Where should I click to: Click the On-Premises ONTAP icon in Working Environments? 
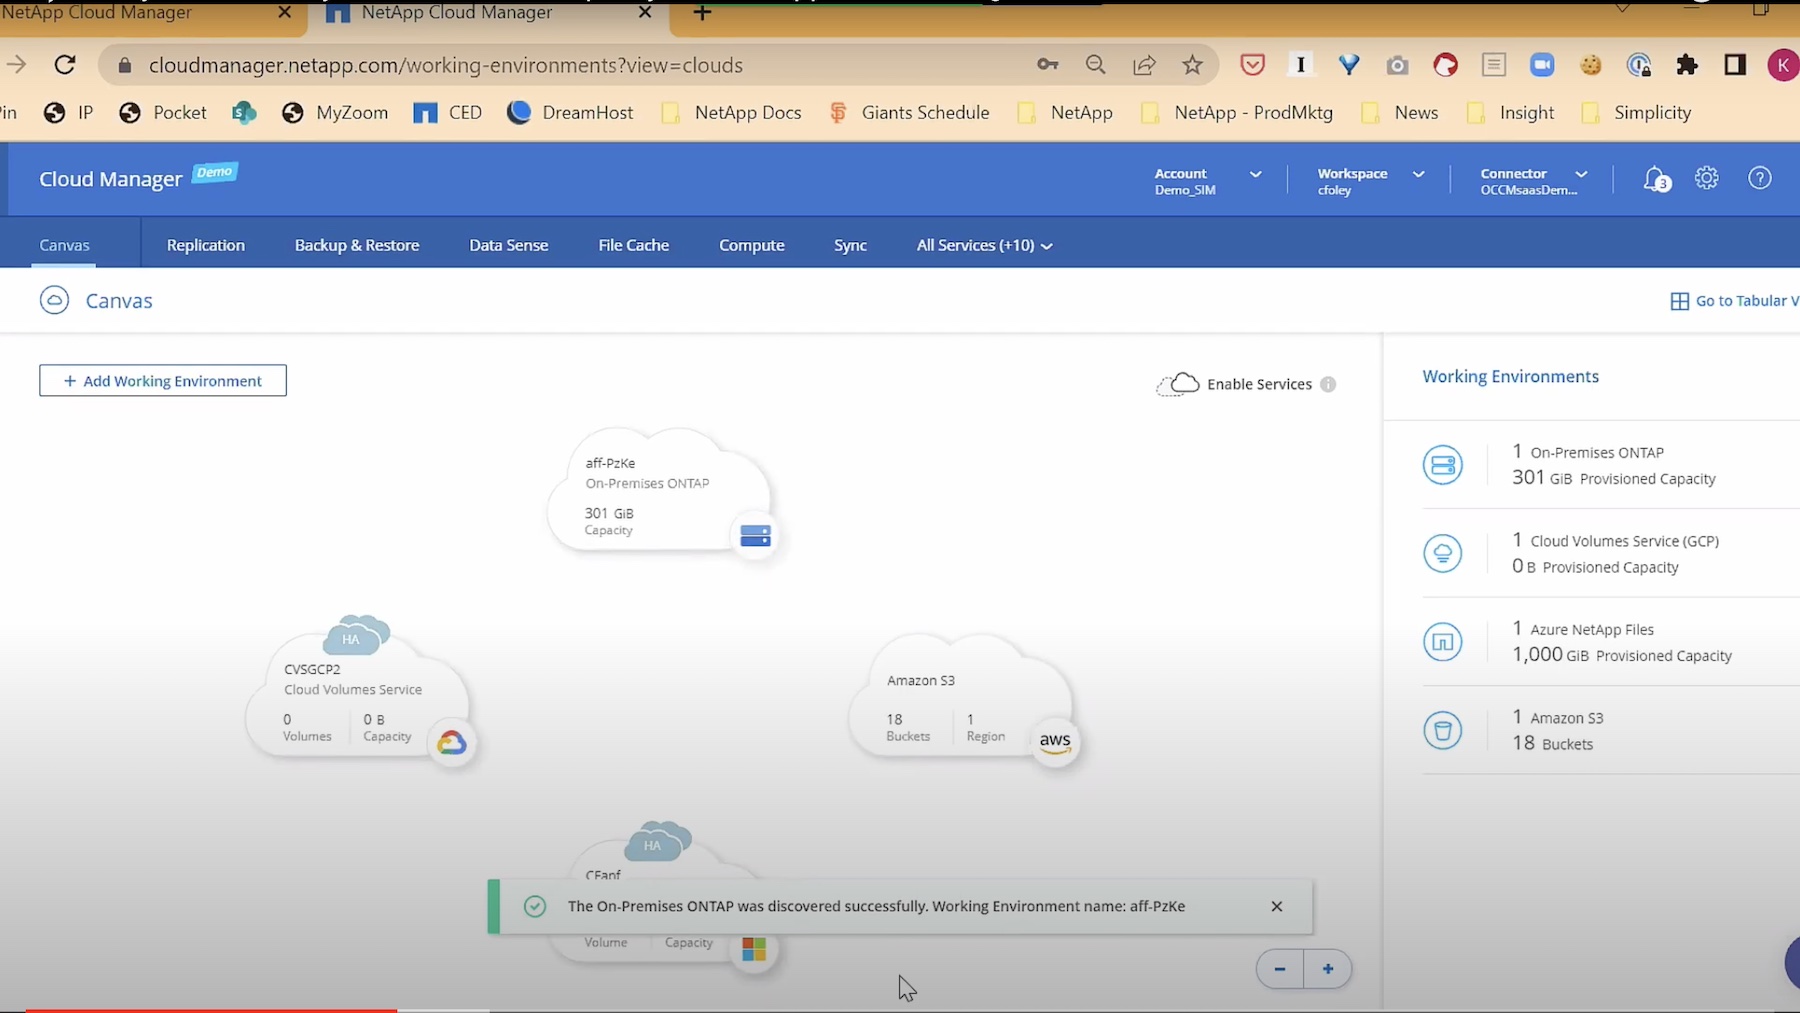coord(1442,465)
